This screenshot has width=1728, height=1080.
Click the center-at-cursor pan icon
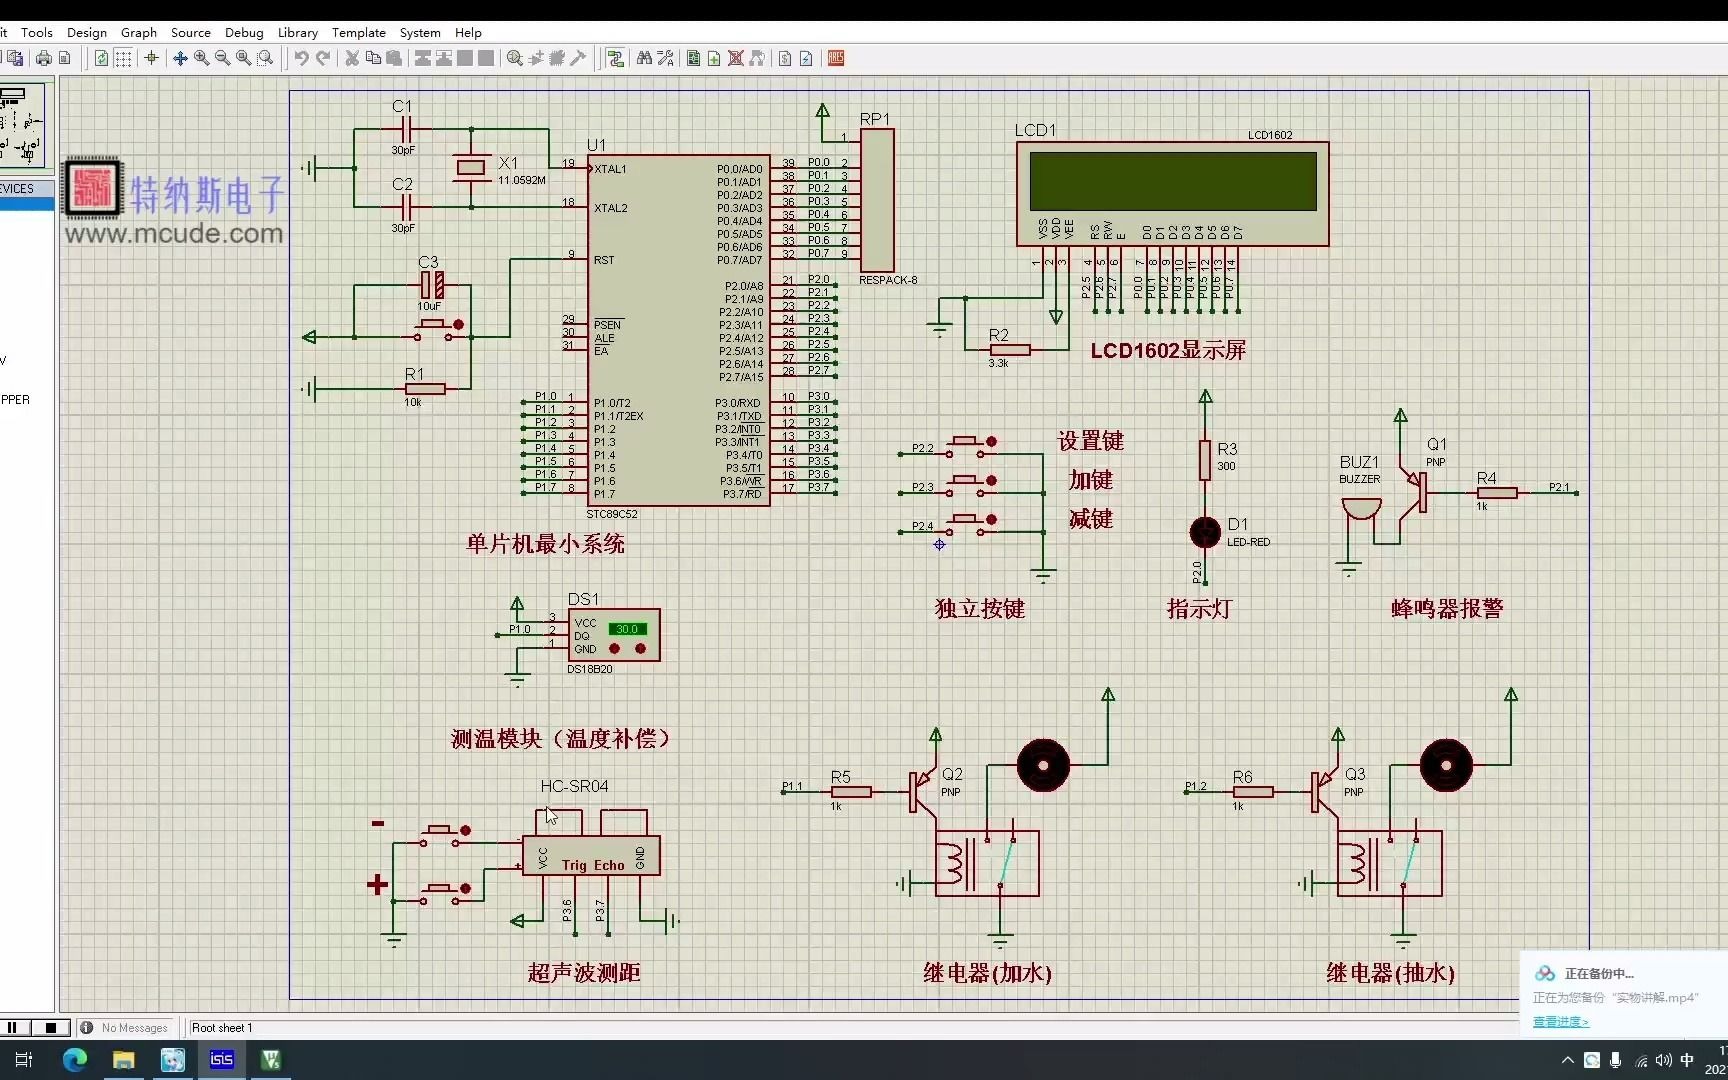click(x=180, y=58)
